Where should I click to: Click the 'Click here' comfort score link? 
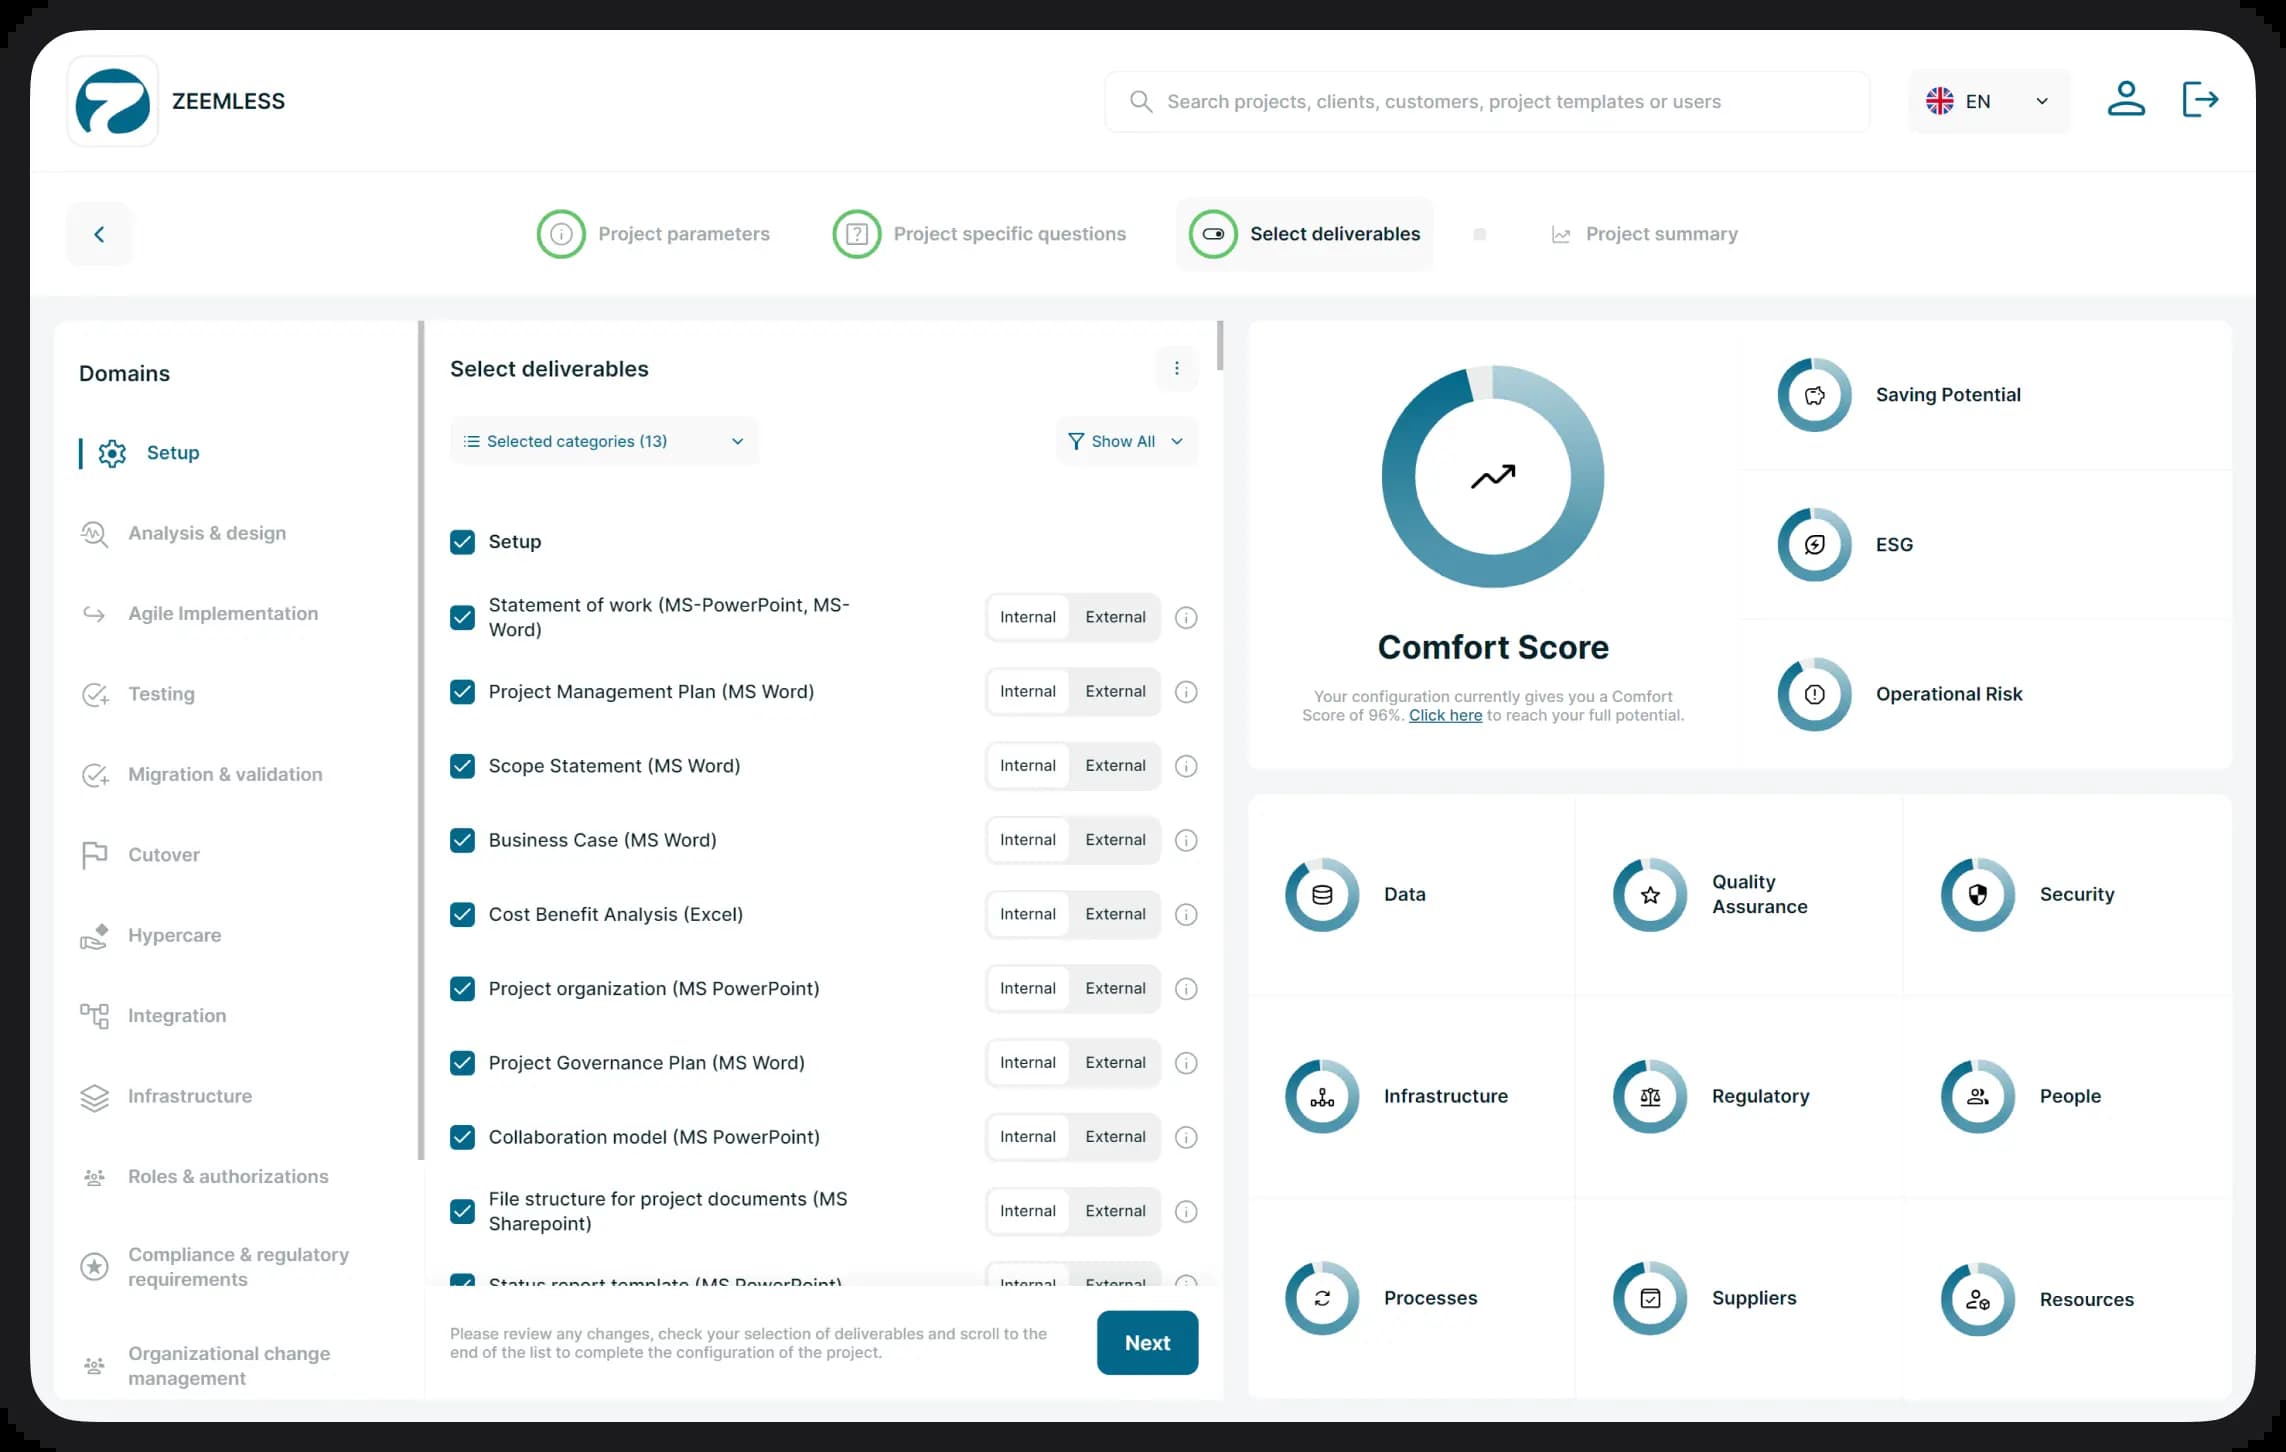[x=1445, y=716]
